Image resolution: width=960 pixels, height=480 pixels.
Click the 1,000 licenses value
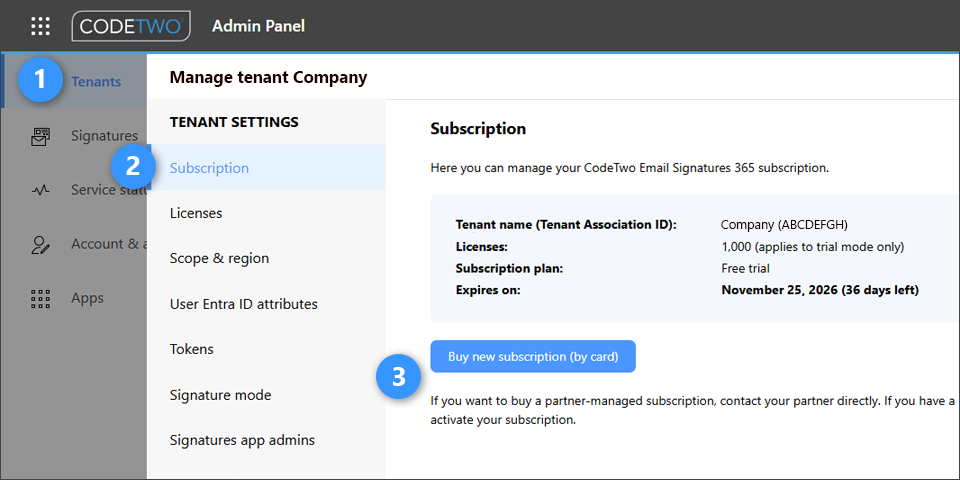812,247
